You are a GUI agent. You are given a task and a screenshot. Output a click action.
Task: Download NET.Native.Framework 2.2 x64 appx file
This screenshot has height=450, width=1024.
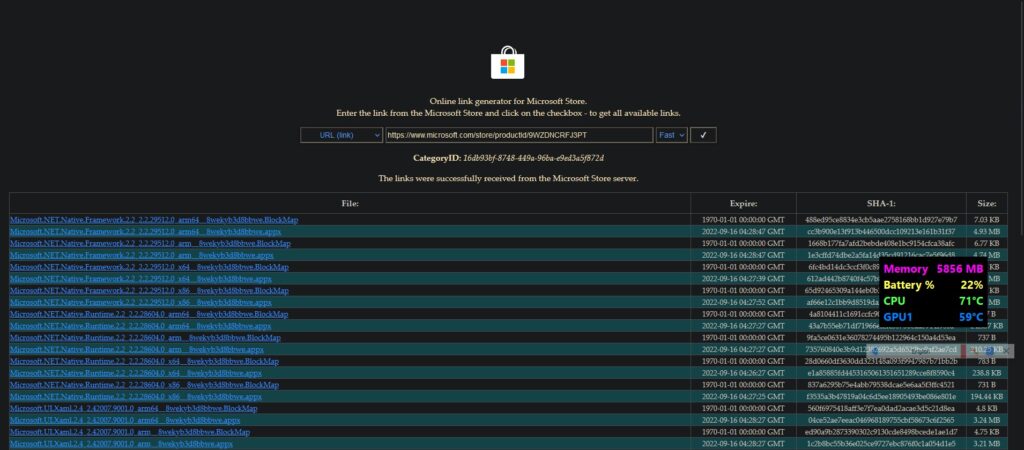(x=140, y=279)
